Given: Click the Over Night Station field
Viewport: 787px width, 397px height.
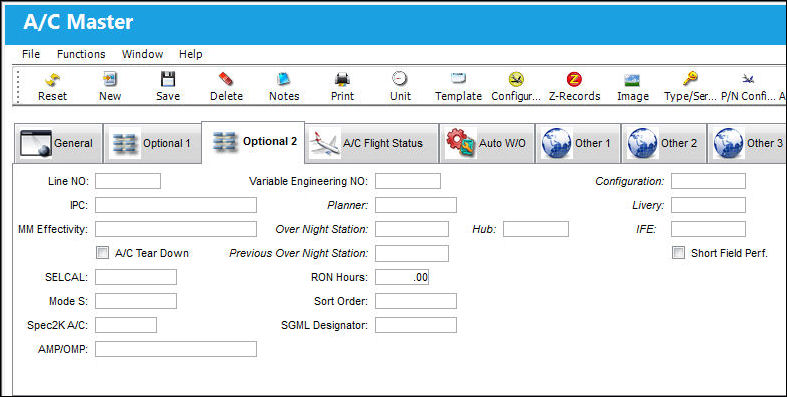Looking at the screenshot, I should coord(412,229).
